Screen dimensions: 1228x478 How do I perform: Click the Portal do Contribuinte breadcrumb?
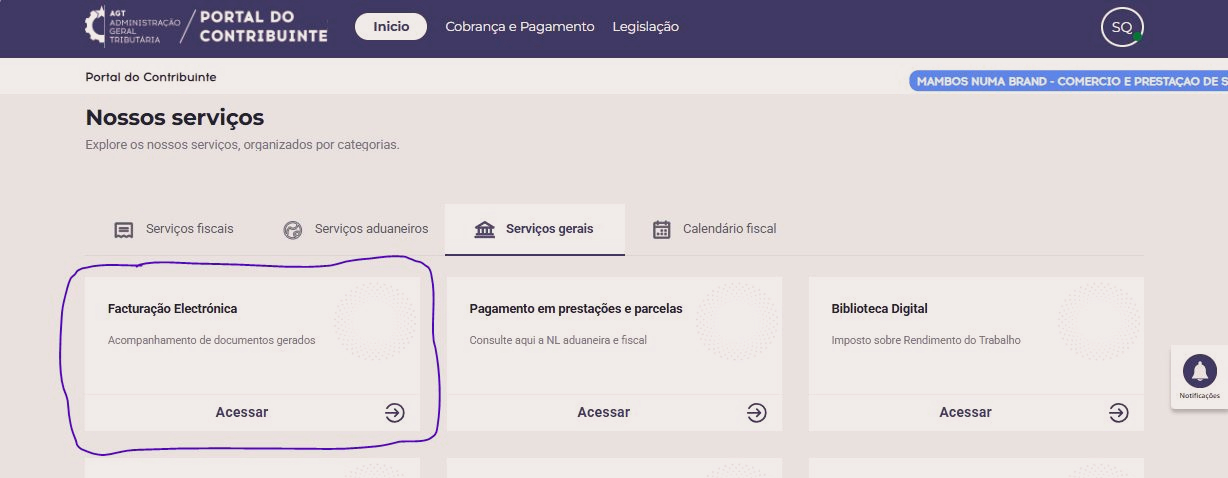point(151,77)
